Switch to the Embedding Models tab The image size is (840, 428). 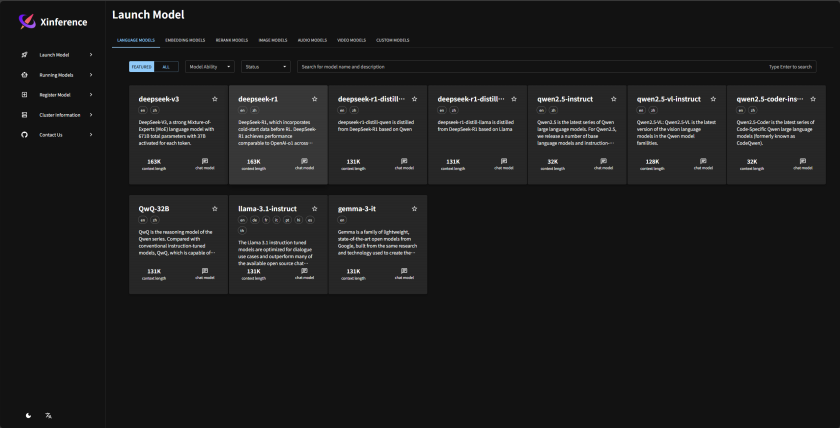point(185,40)
